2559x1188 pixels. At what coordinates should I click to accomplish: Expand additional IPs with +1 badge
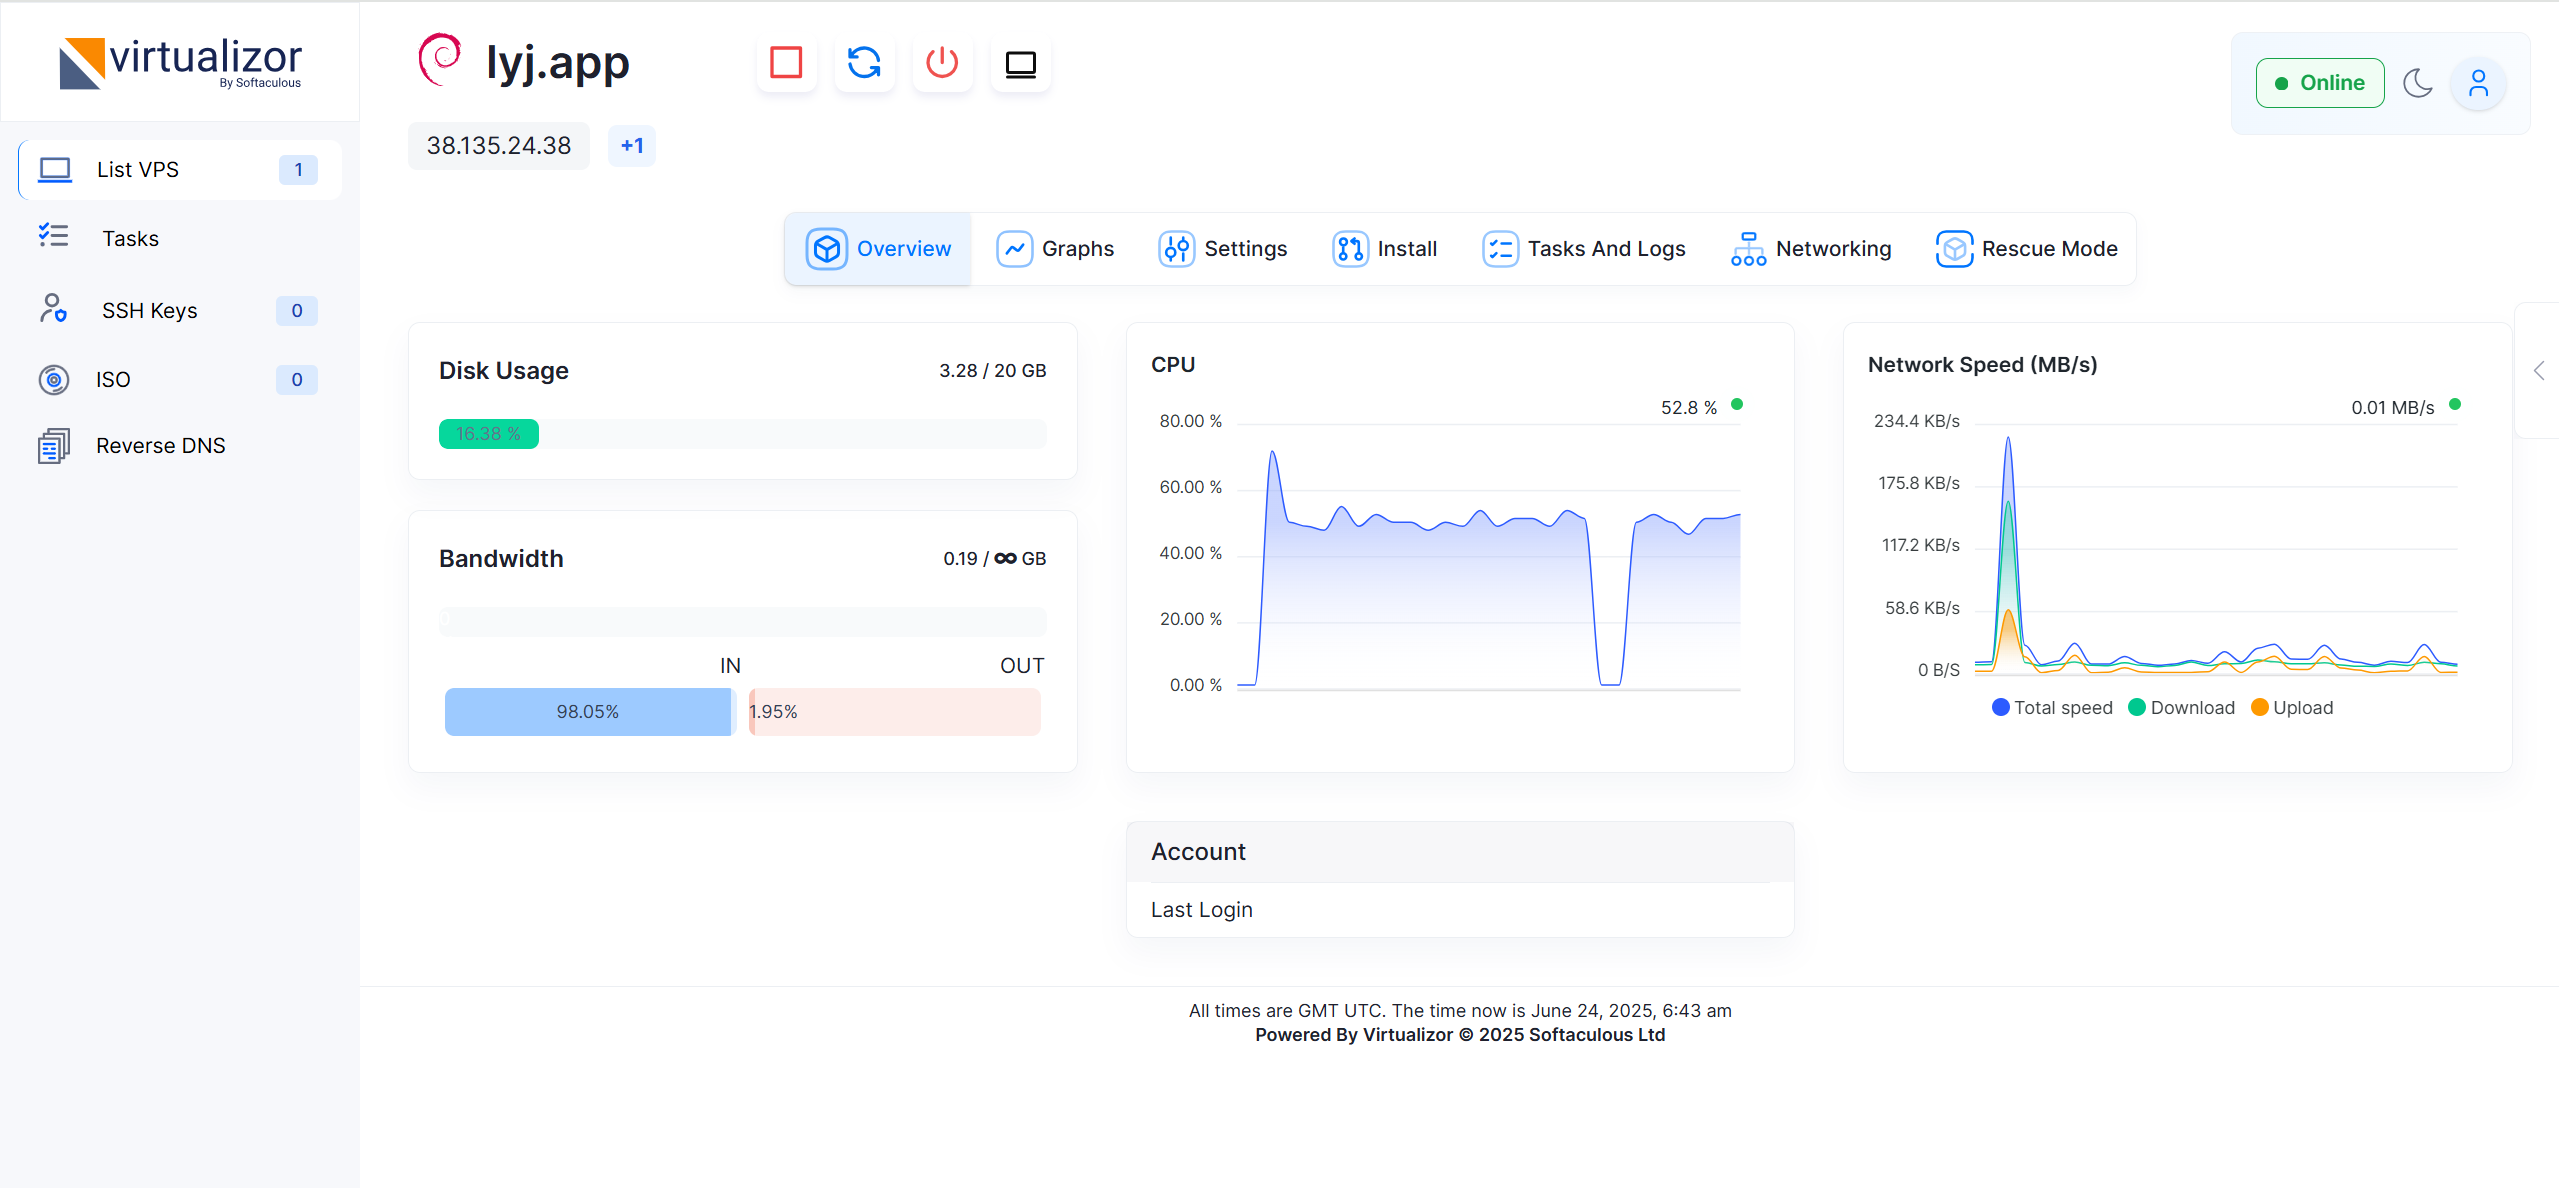click(x=632, y=146)
